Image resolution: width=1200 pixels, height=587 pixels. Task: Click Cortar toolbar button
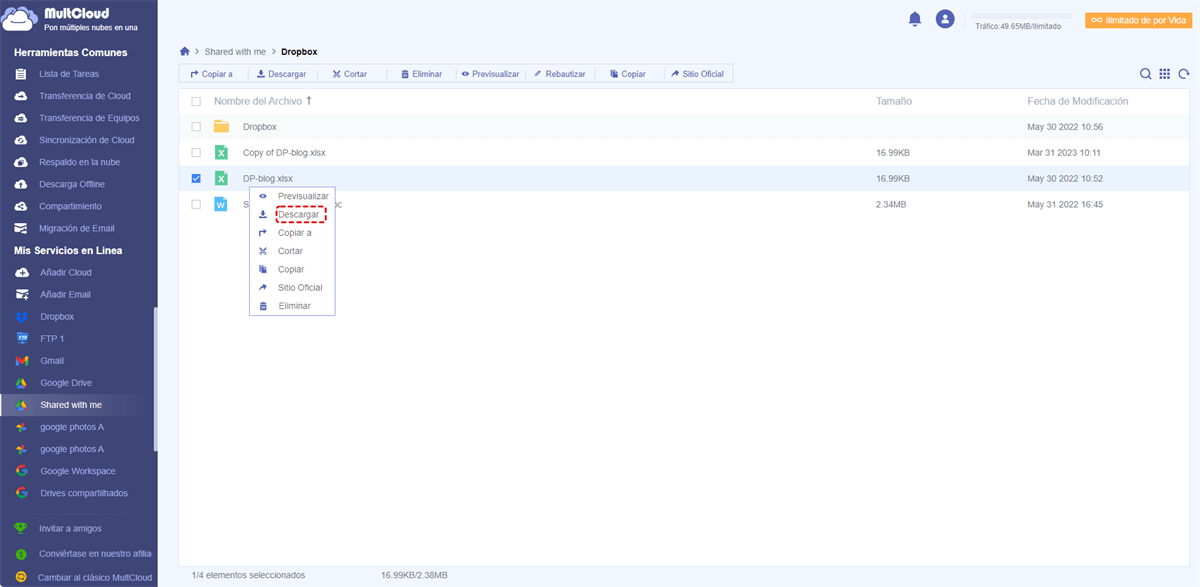coord(350,74)
